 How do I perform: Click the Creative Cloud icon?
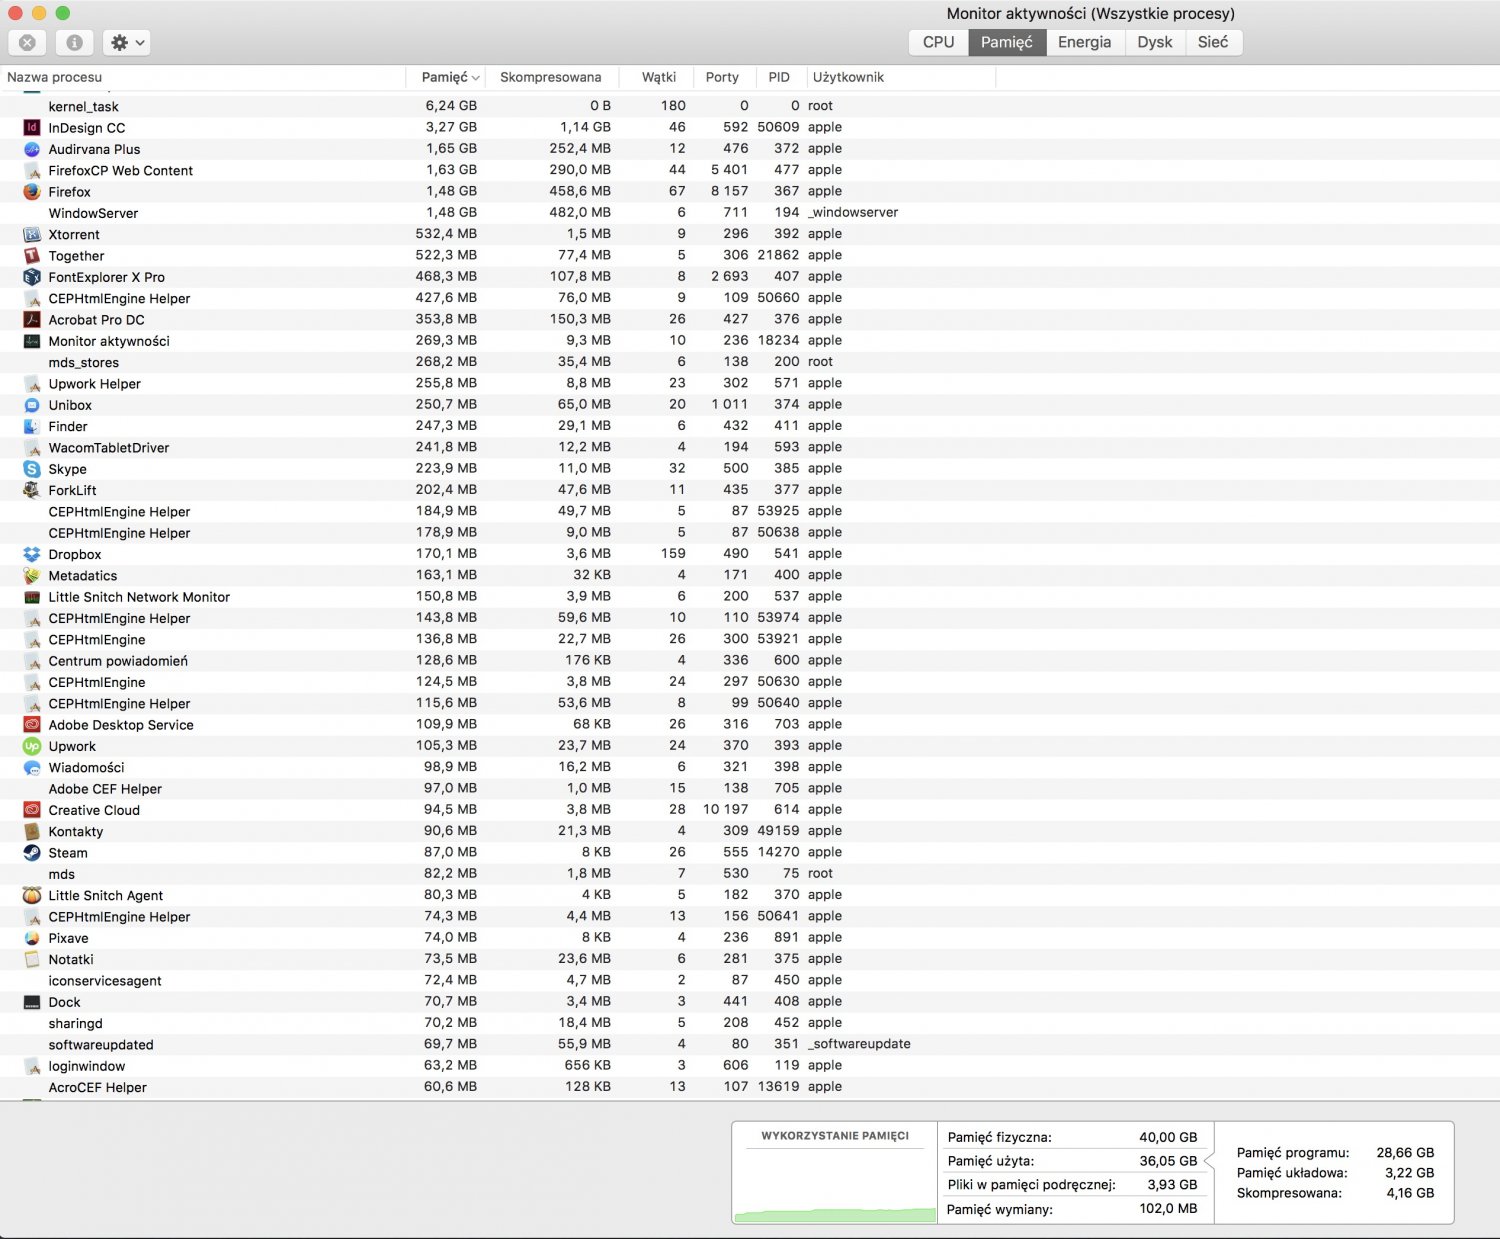[x=32, y=810]
